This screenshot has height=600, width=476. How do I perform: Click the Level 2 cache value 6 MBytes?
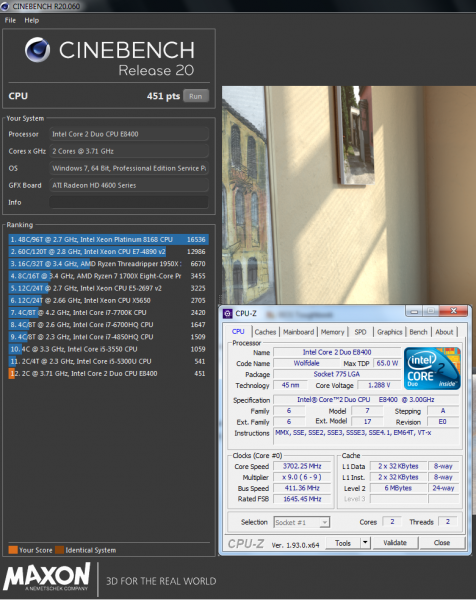coord(398,488)
